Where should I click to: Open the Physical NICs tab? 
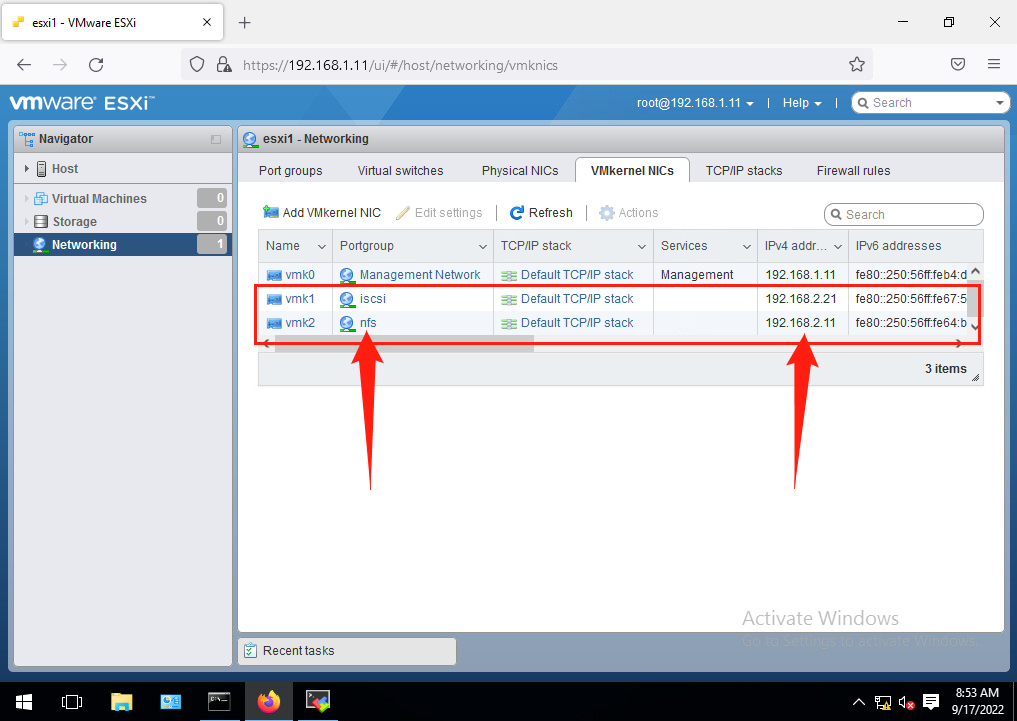coord(519,170)
